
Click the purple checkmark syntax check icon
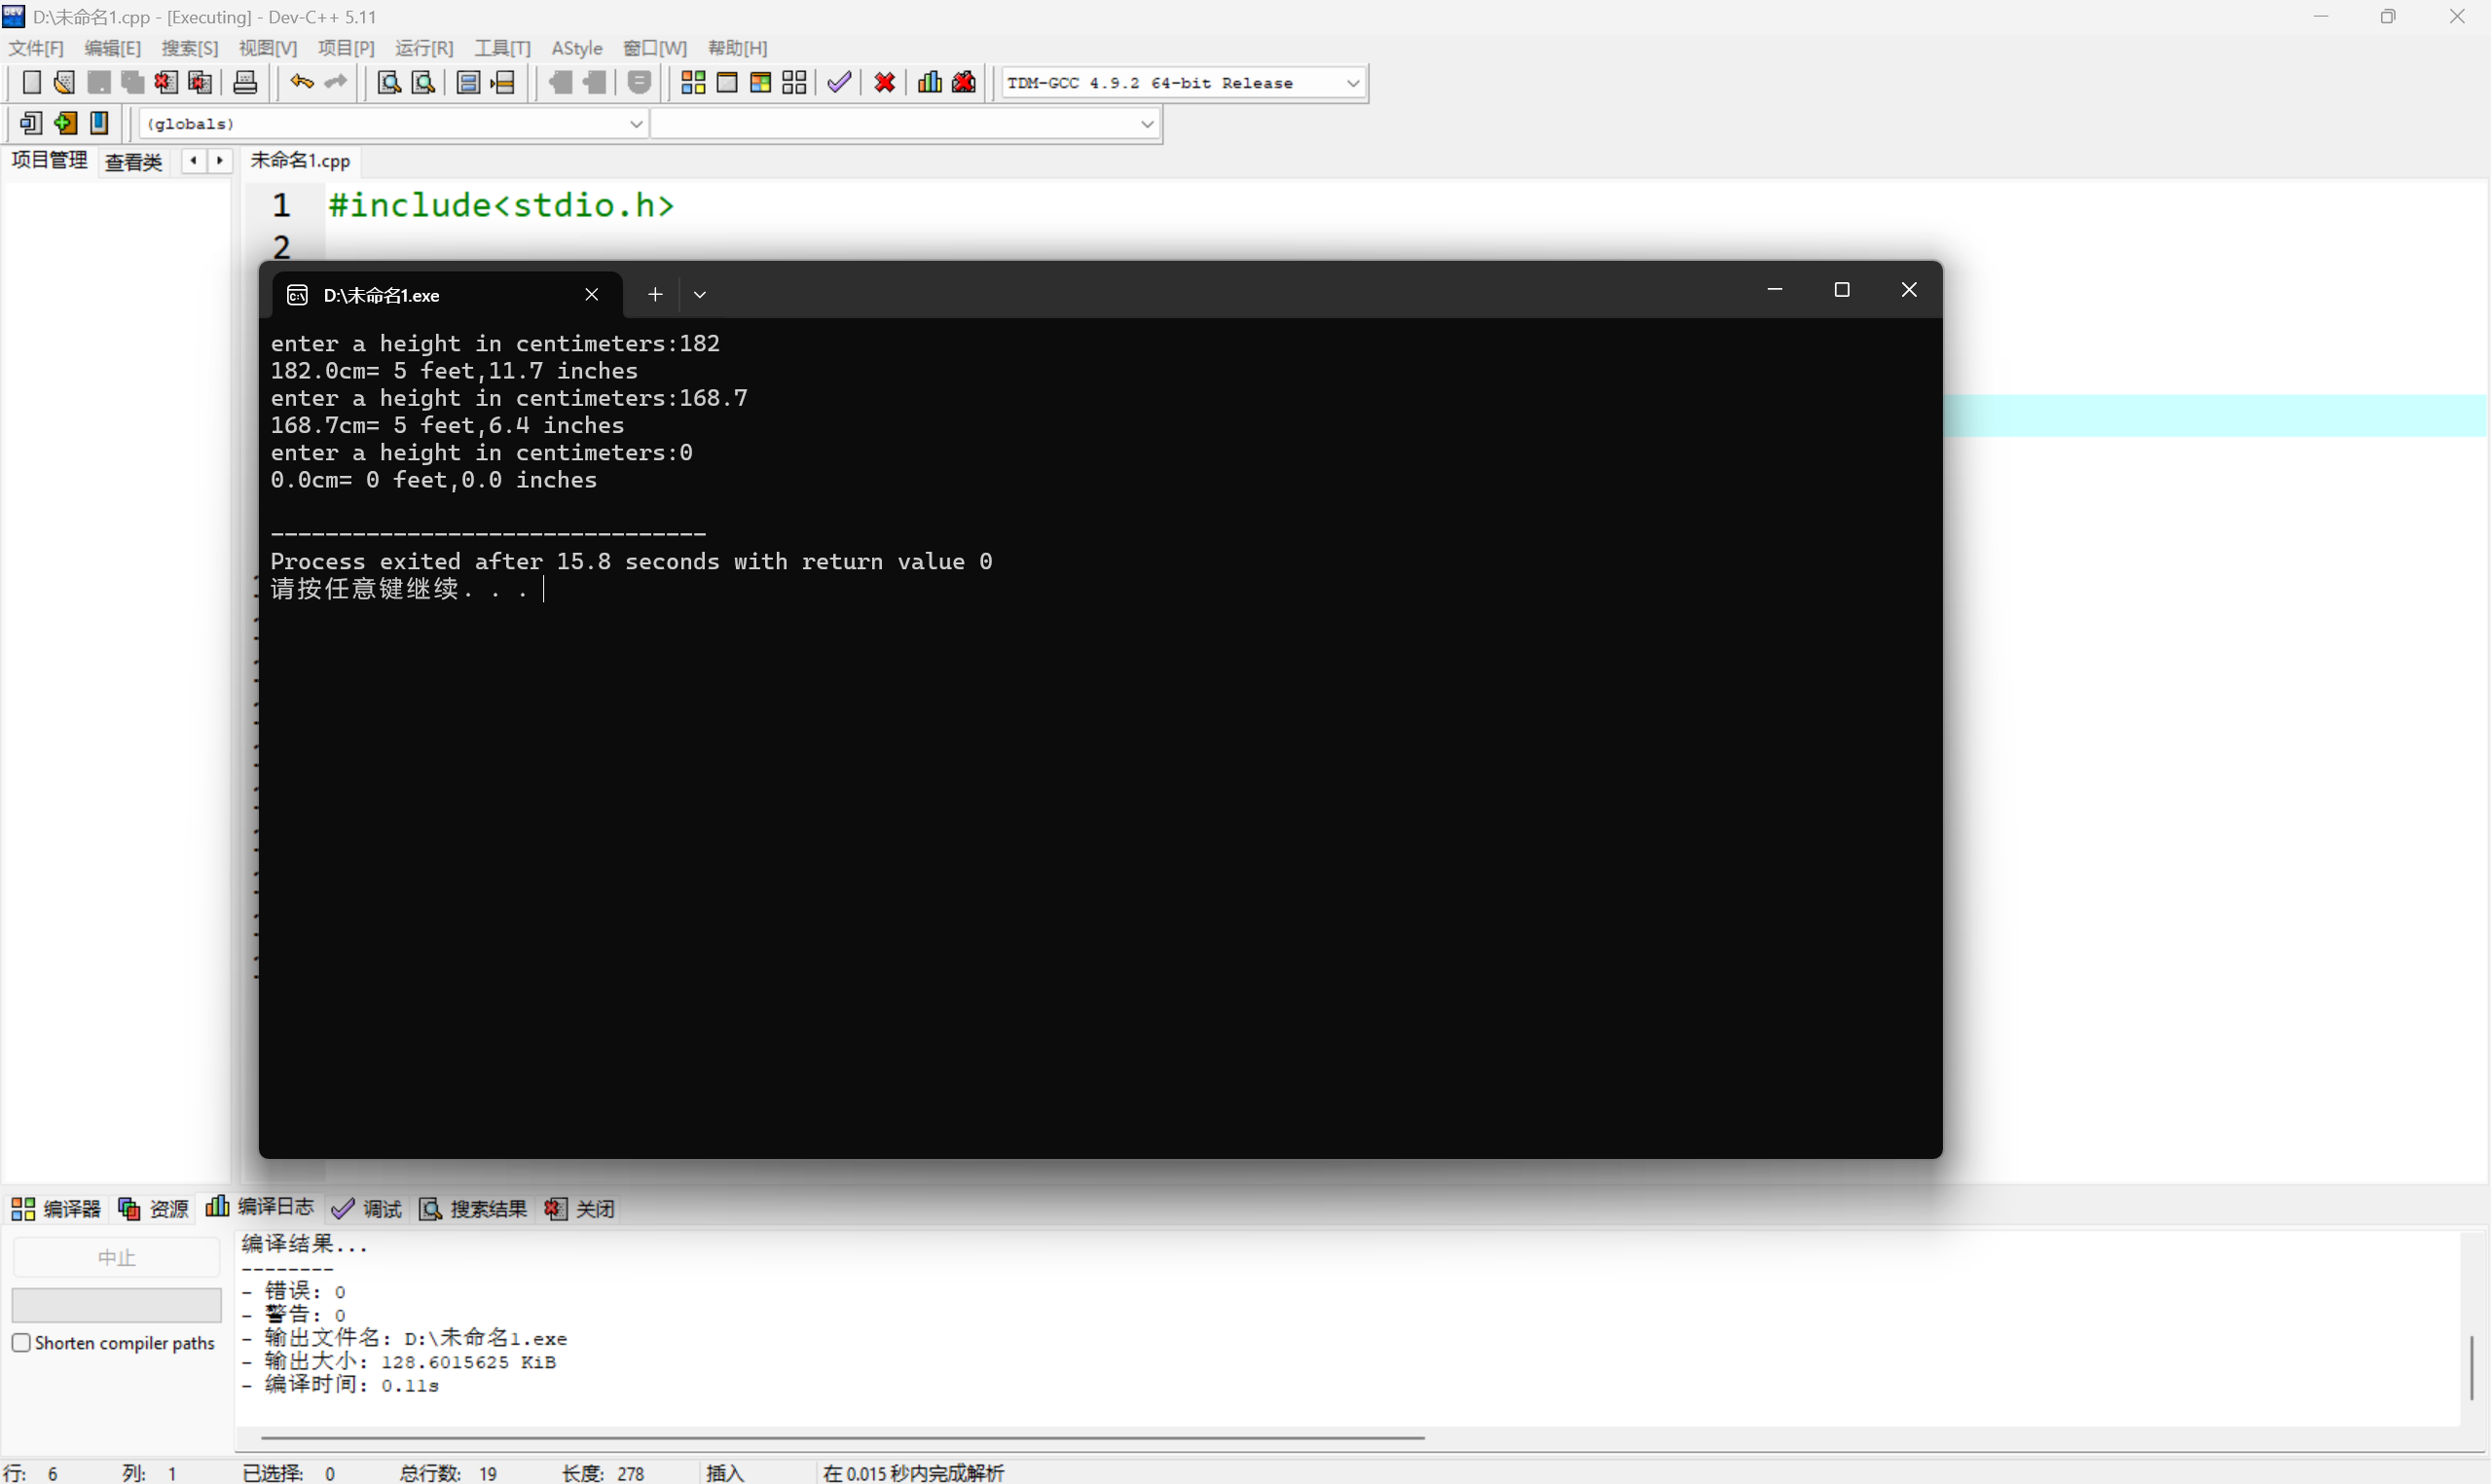tap(839, 83)
